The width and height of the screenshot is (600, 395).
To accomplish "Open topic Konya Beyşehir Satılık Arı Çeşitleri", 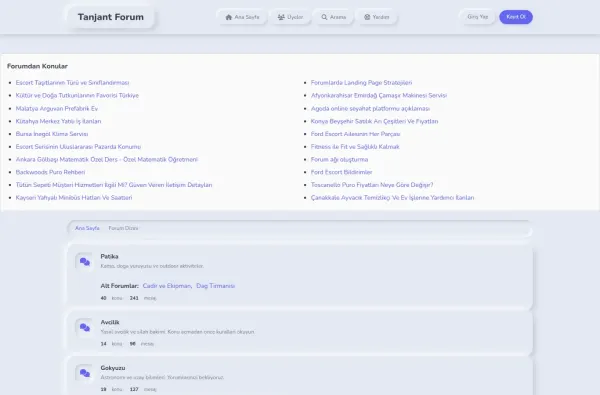I will [x=375, y=121].
